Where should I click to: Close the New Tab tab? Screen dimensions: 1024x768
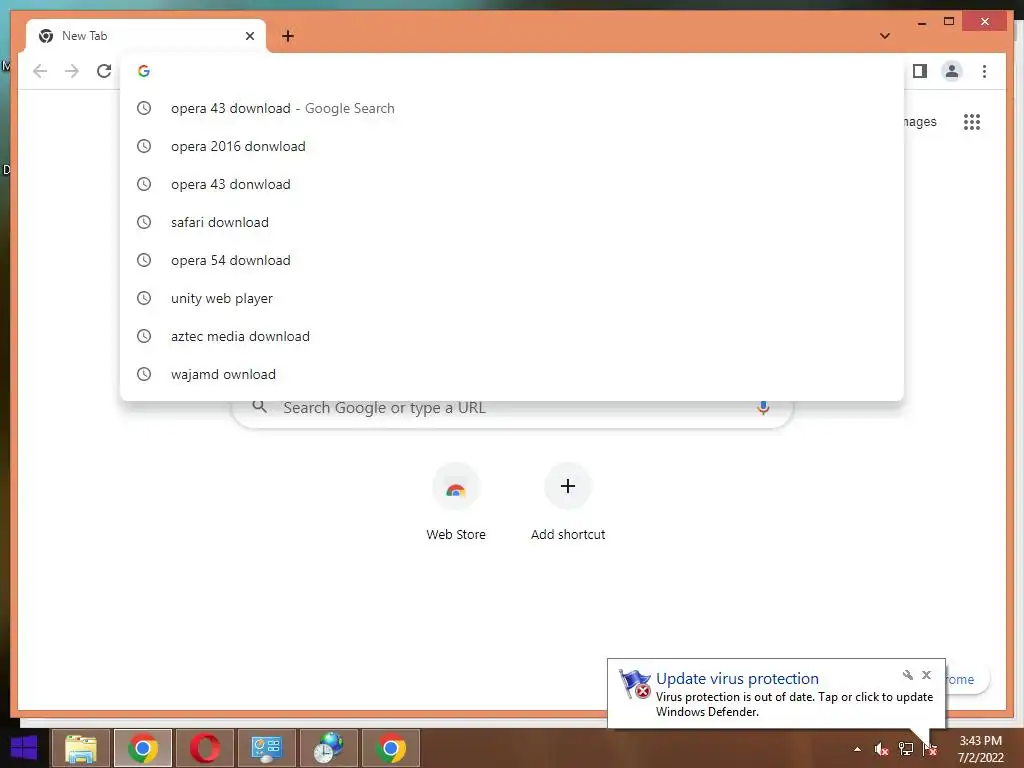click(x=249, y=36)
